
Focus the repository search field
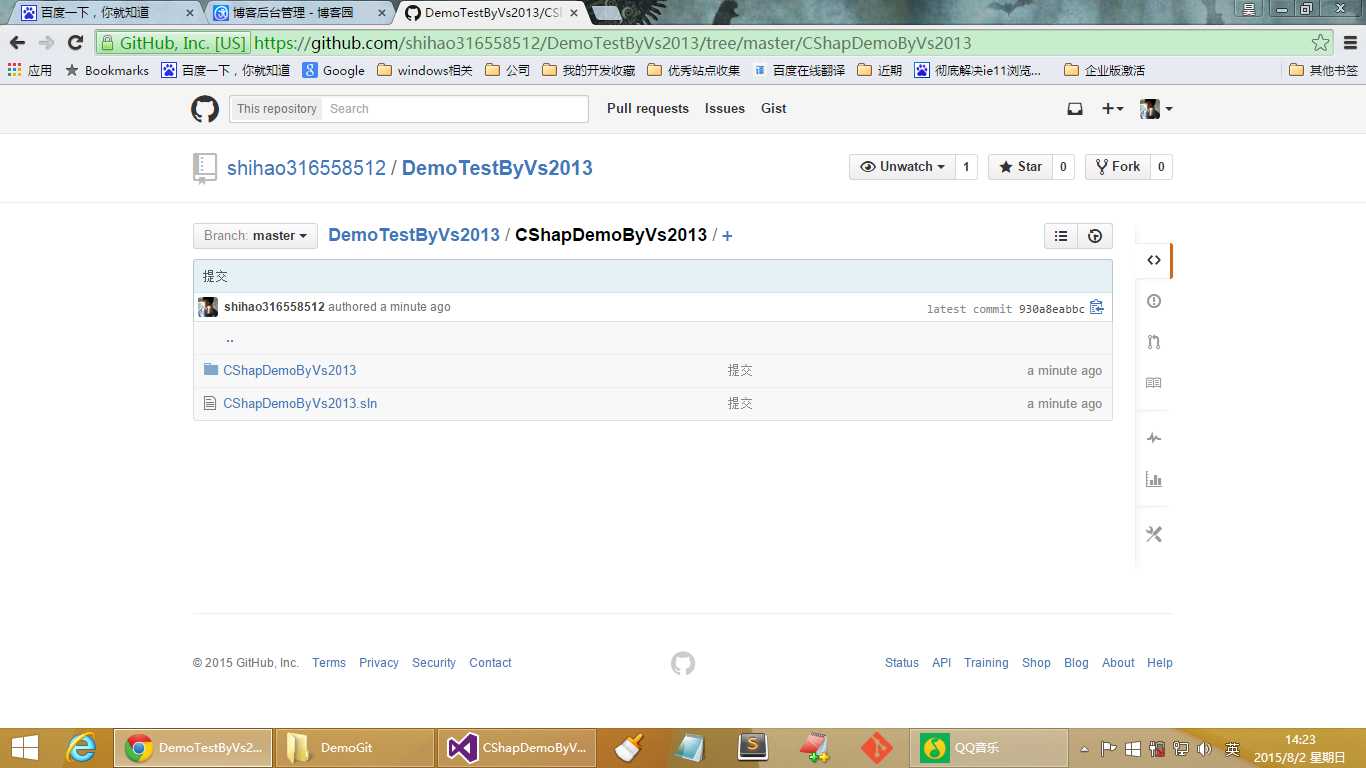click(x=456, y=109)
